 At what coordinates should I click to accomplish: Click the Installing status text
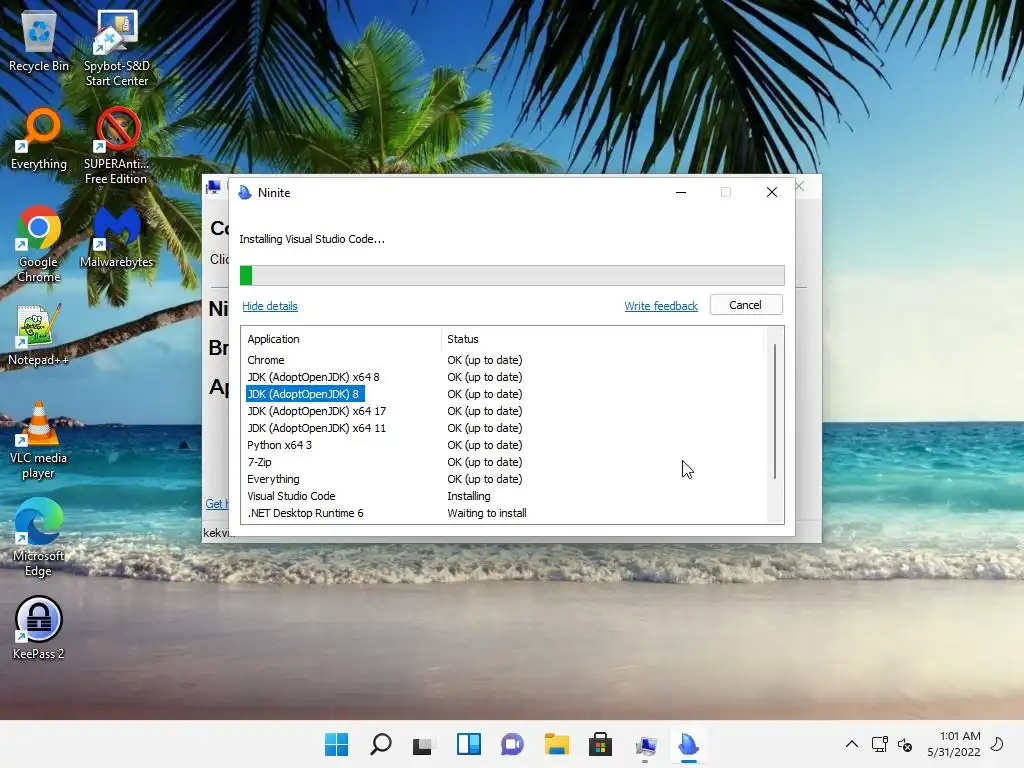tap(469, 496)
